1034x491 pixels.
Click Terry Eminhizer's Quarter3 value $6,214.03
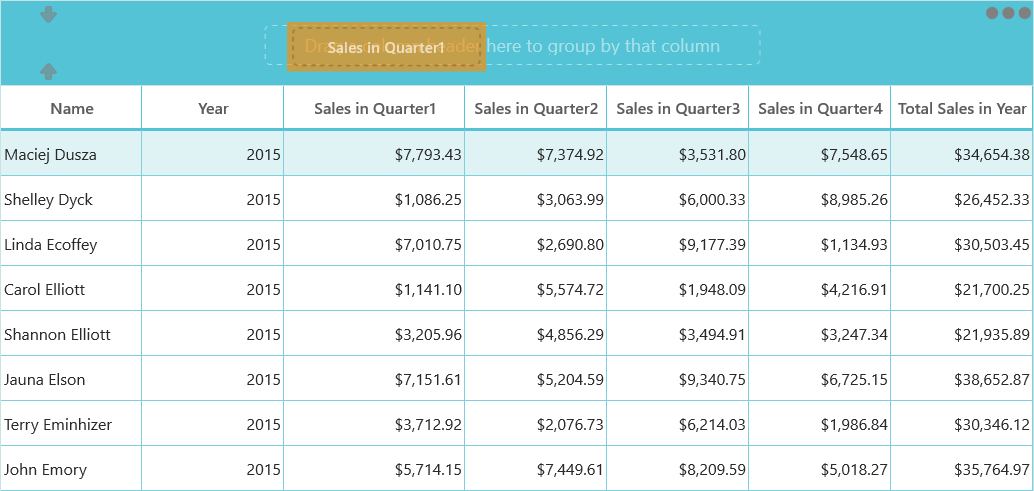point(678,424)
